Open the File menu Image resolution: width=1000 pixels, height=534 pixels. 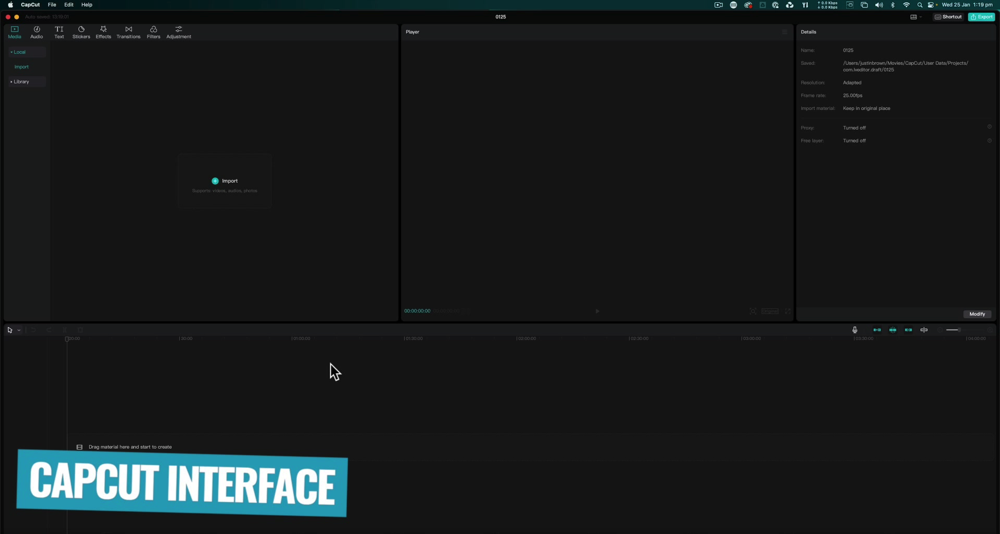(x=52, y=4)
